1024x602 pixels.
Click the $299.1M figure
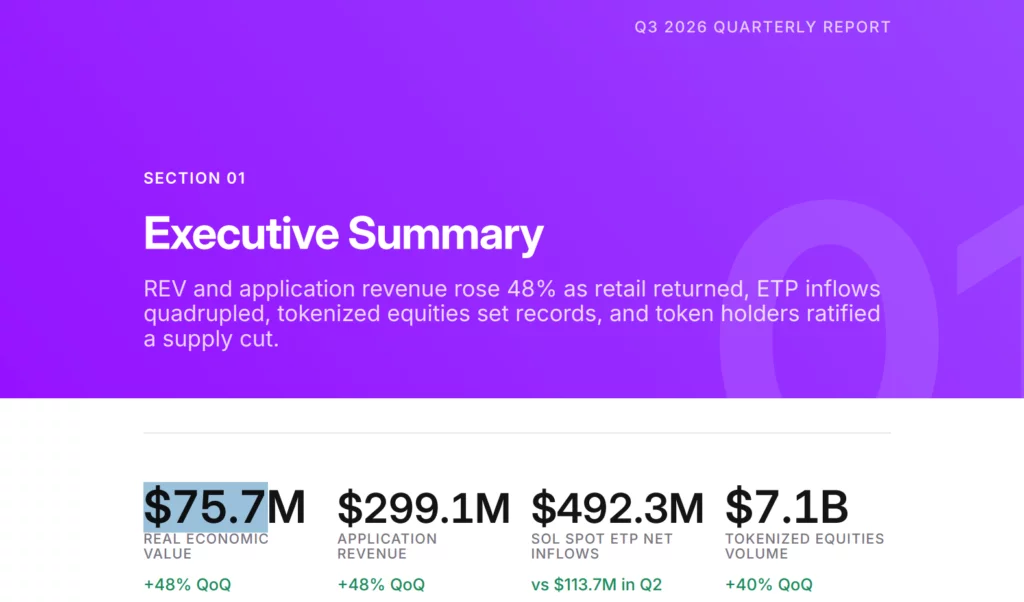[x=423, y=508]
